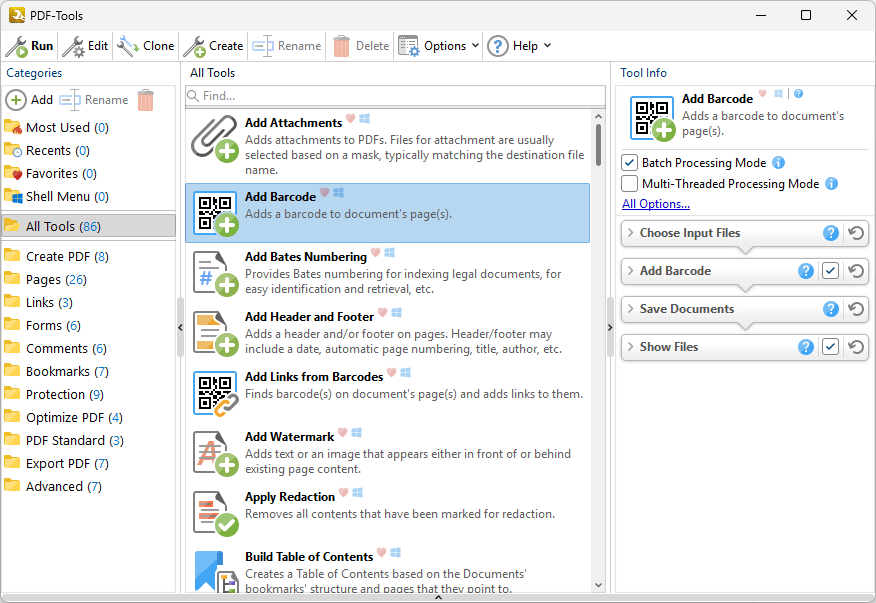Toggle Batch Processing Mode checkbox
Viewport: 876px width, 603px height.
[x=630, y=163]
